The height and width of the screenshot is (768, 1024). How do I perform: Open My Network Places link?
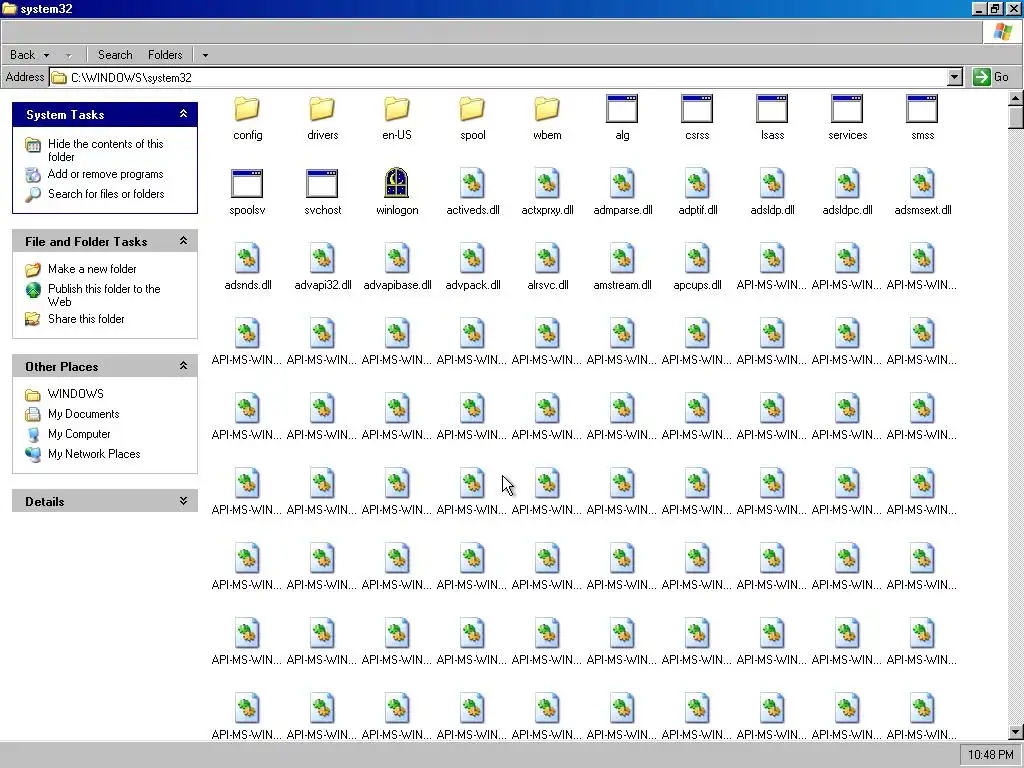94,454
